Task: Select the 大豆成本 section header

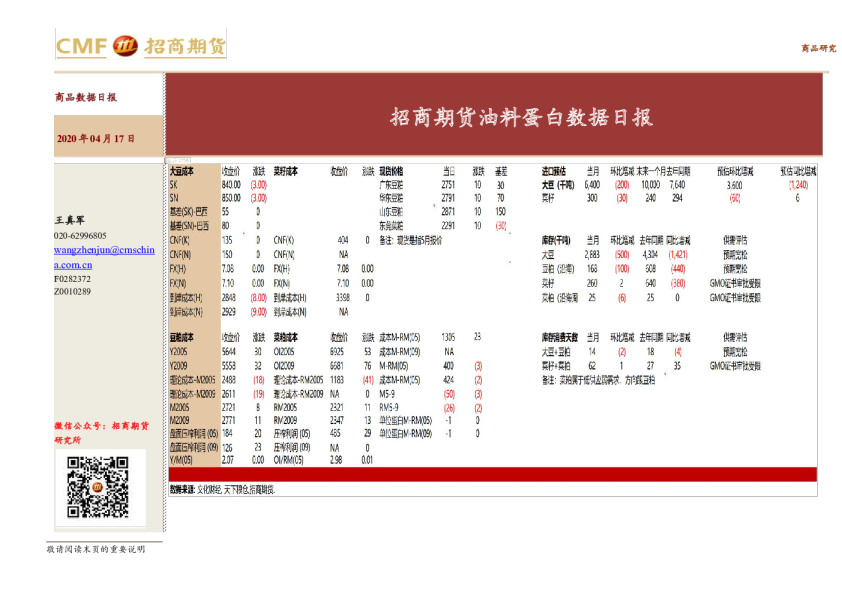Action: tap(184, 172)
